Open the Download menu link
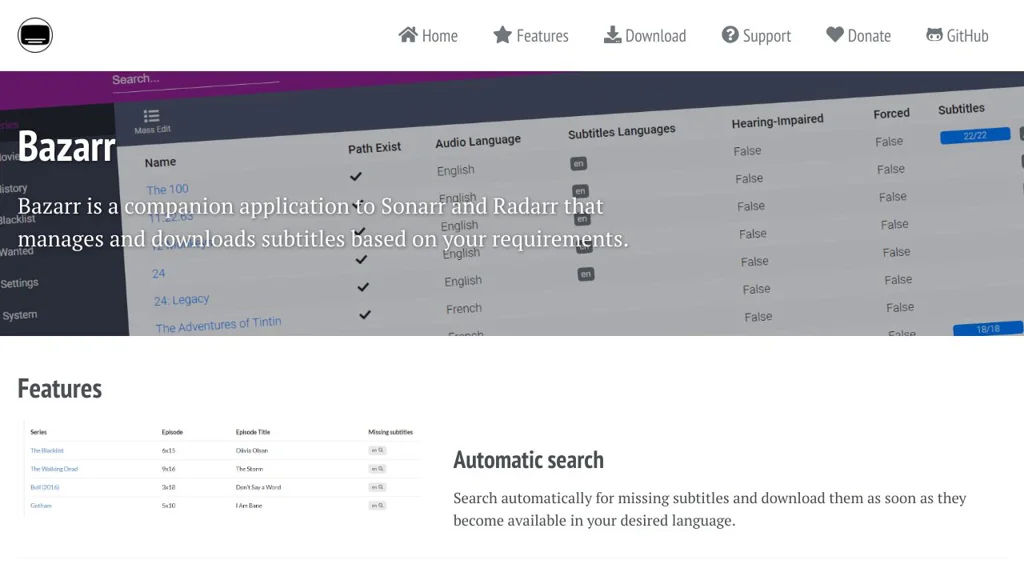This screenshot has width=1024, height=576. (645, 35)
